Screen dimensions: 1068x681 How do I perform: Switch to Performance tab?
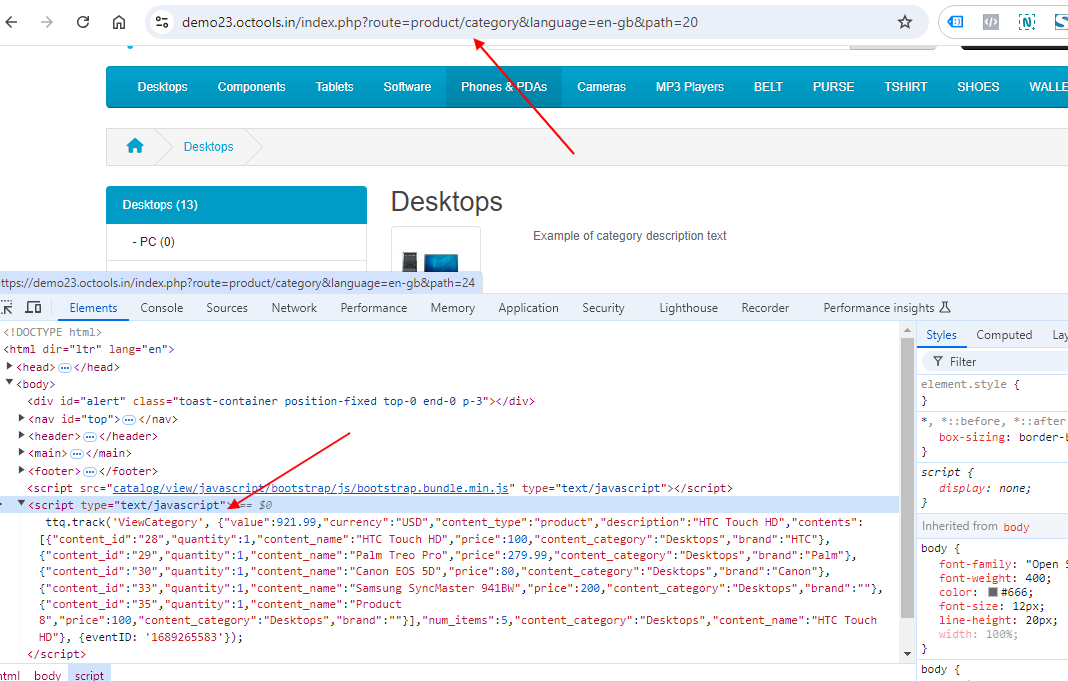click(374, 308)
